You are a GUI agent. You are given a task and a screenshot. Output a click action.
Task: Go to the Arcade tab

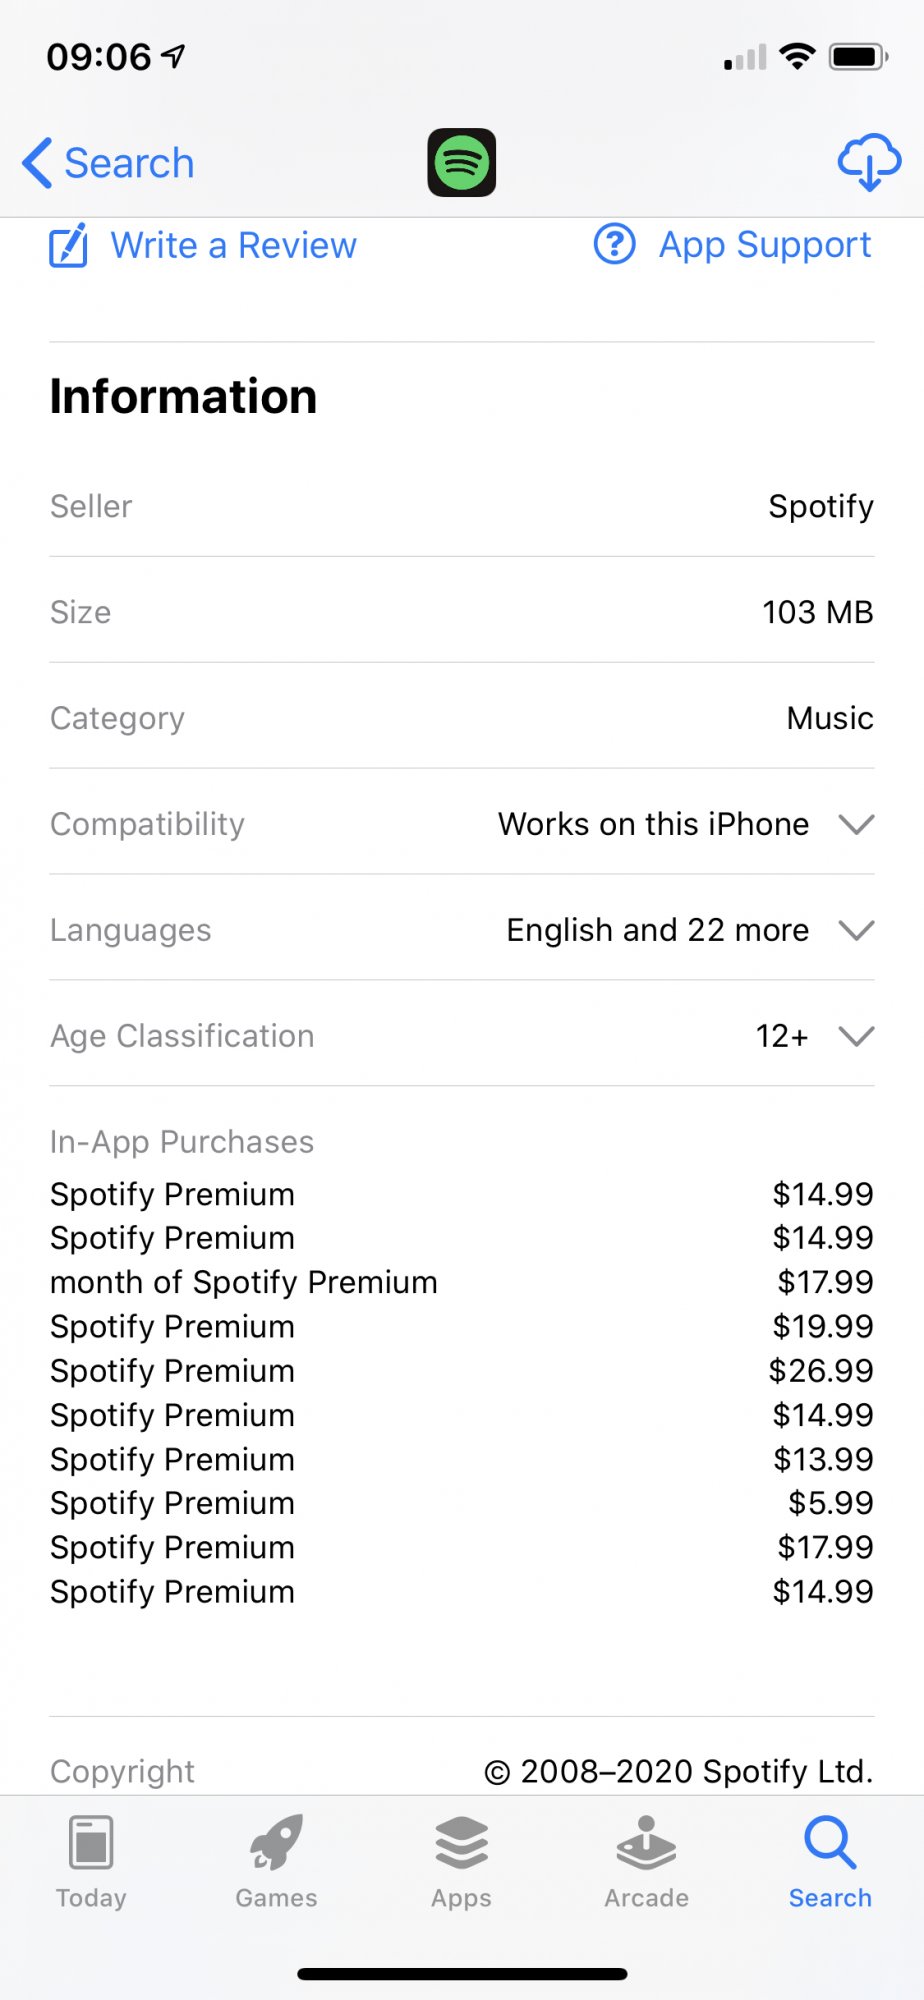[646, 1860]
